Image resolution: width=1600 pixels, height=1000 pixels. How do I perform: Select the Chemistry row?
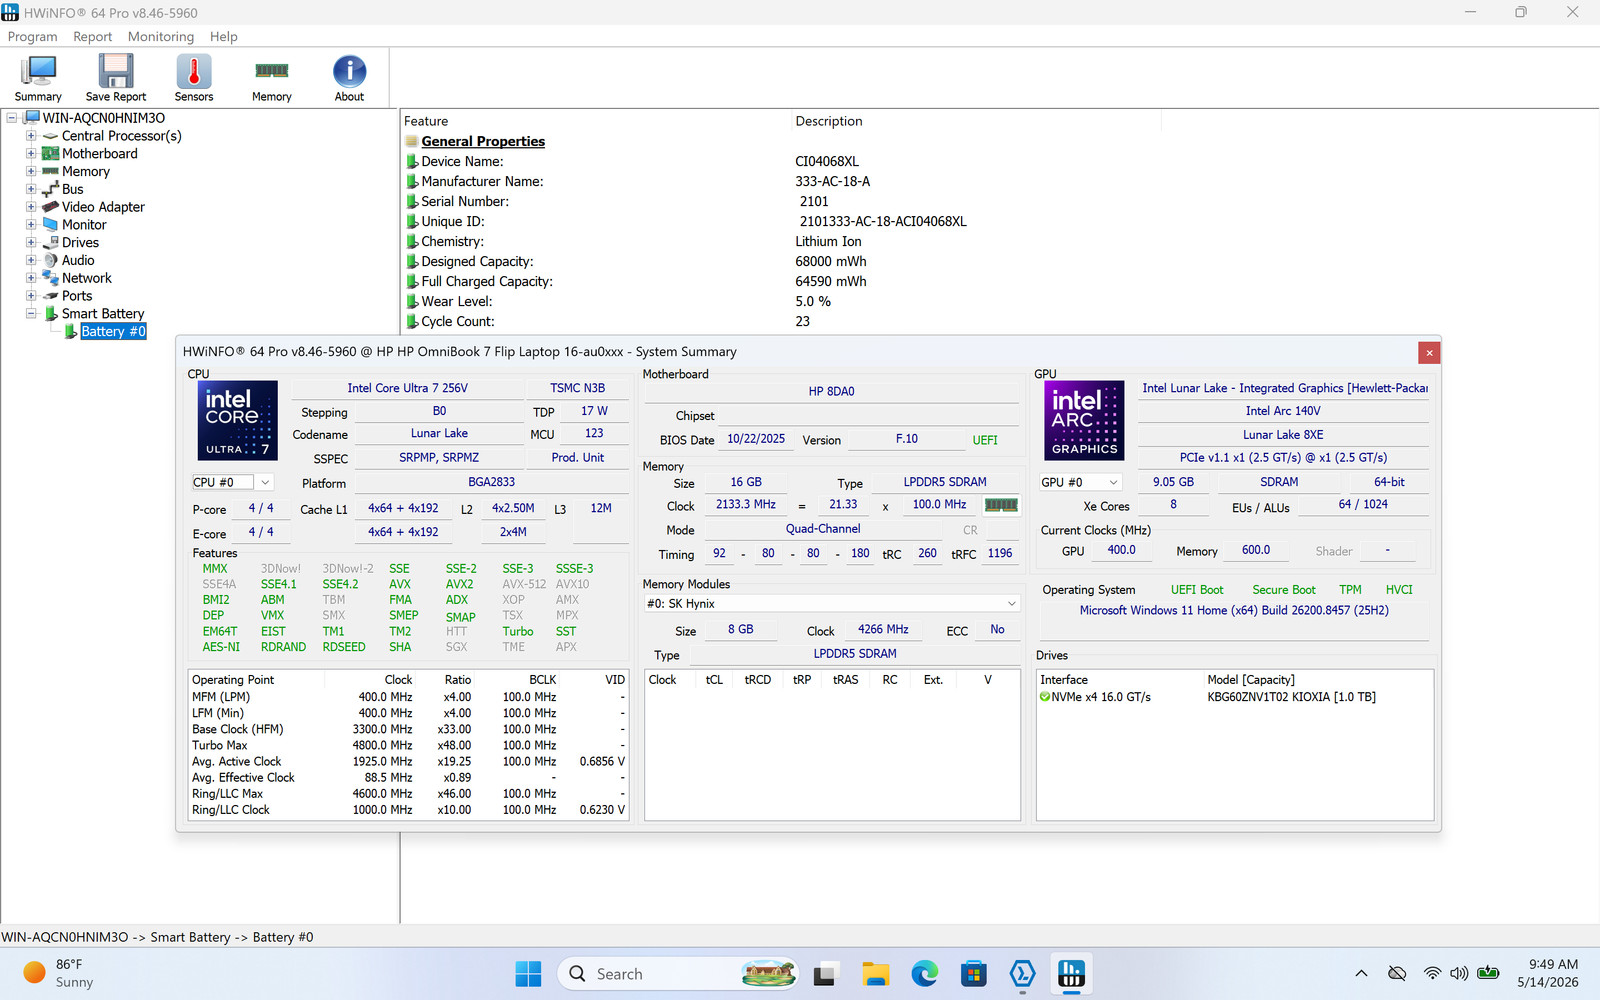(633, 242)
